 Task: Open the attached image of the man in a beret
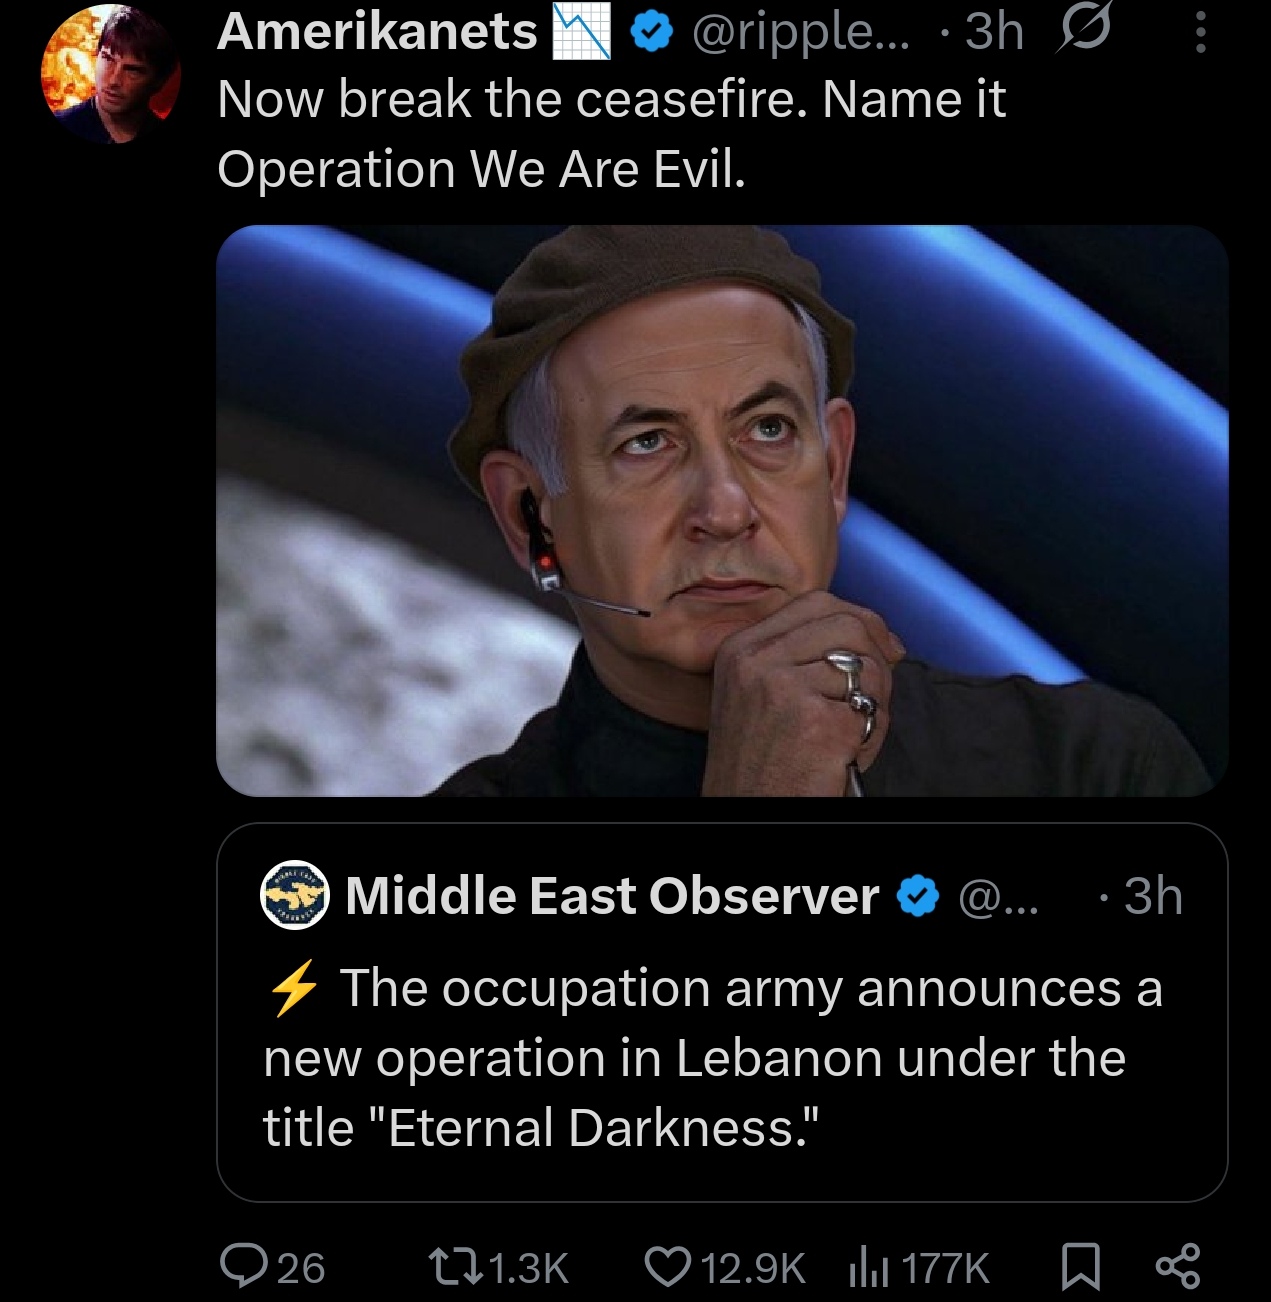pyautogui.click(x=721, y=510)
